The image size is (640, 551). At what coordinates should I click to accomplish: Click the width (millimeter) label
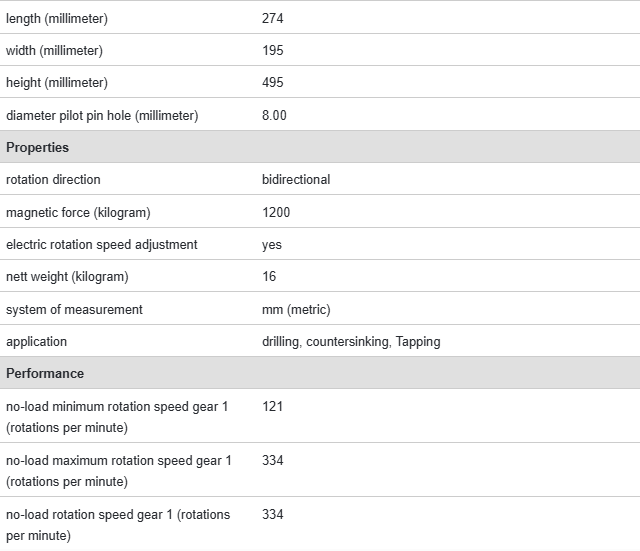tap(54, 50)
